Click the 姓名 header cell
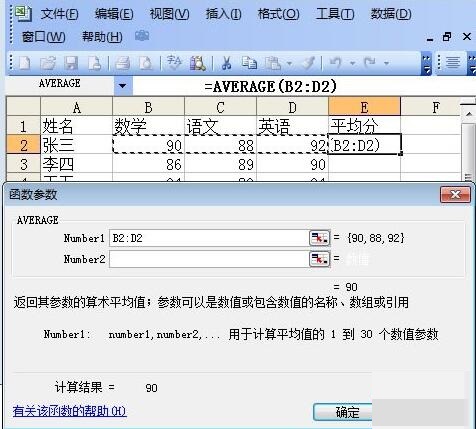This screenshot has width=476, height=429. click(76, 126)
